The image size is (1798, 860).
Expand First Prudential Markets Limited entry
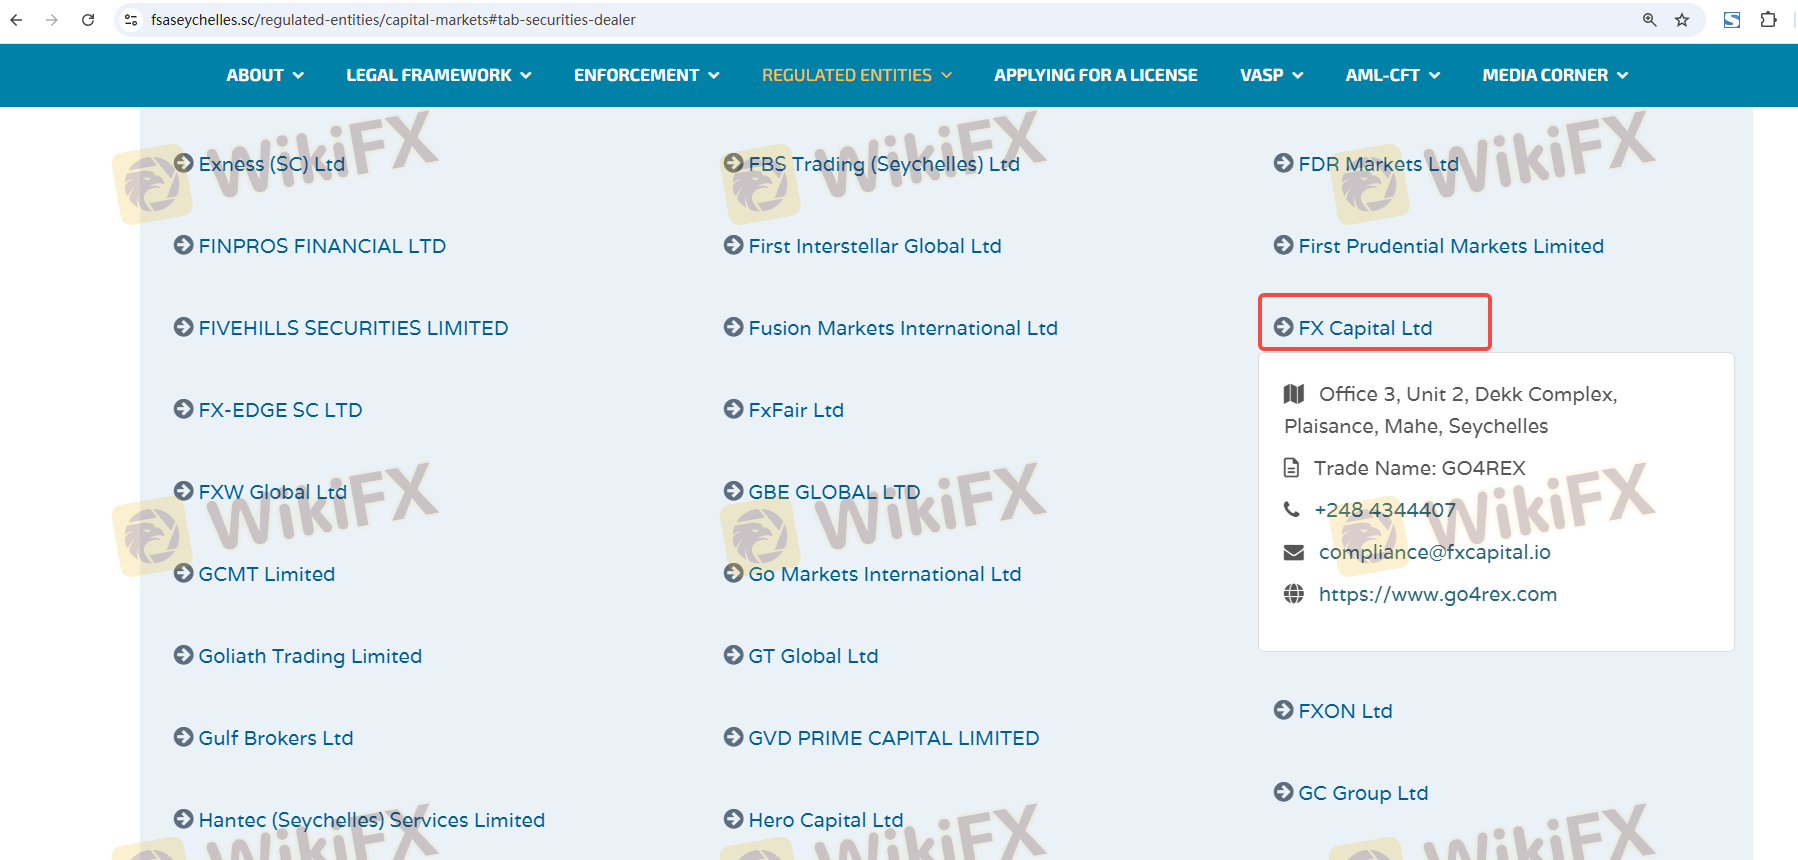(1439, 246)
